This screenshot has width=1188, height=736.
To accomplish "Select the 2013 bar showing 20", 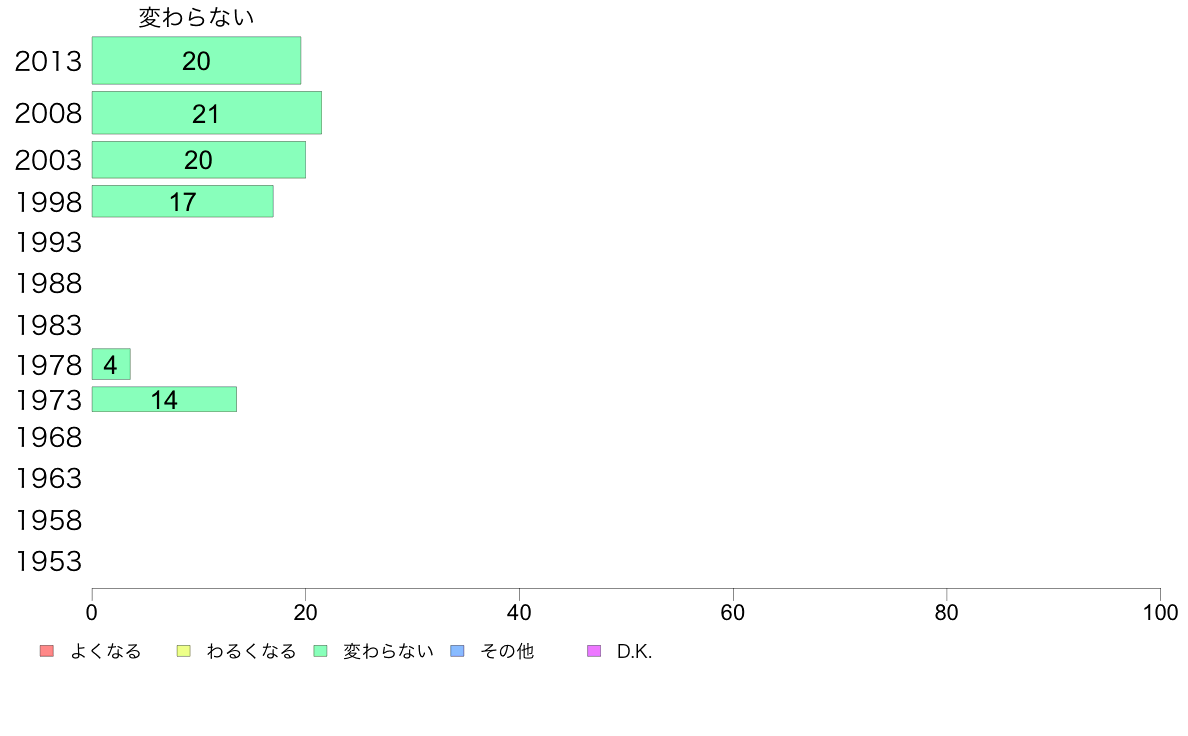I will point(196,61).
